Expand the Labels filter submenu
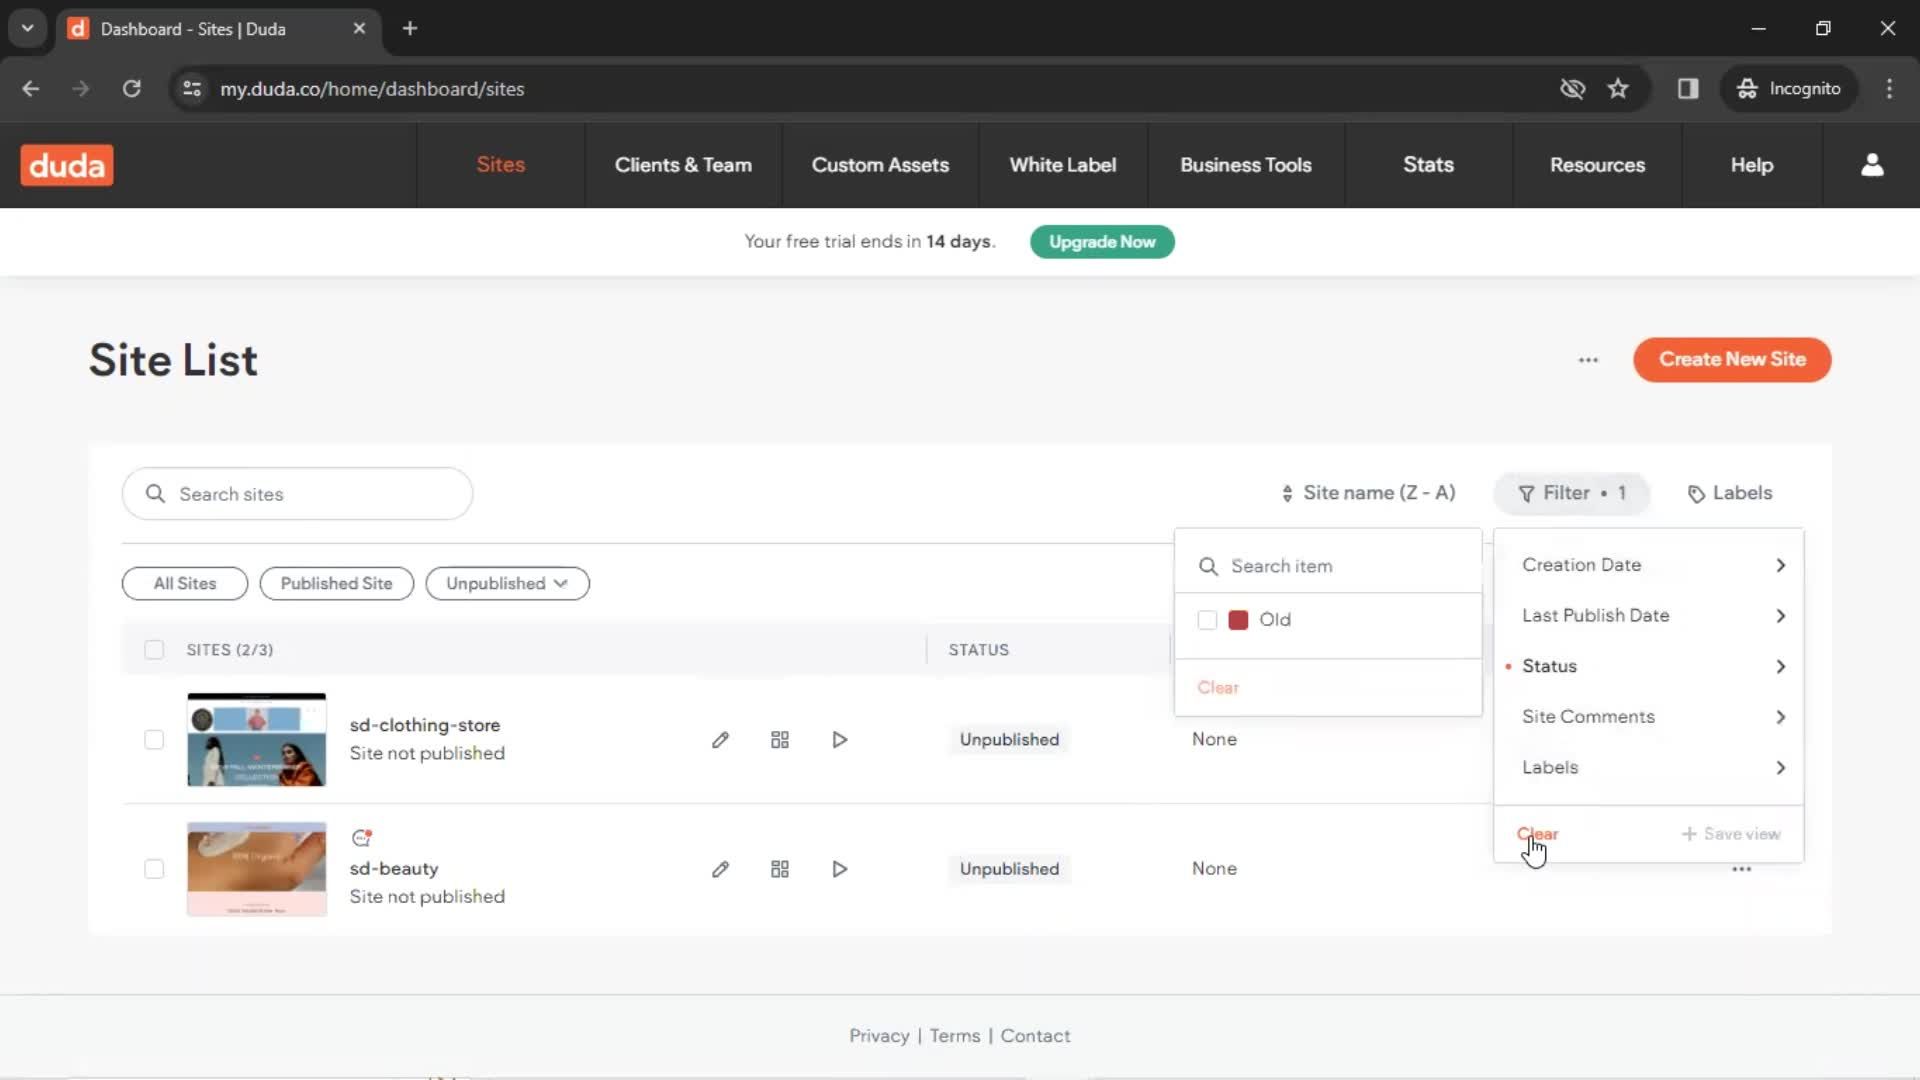The width and height of the screenshot is (1920, 1080). 1649,768
